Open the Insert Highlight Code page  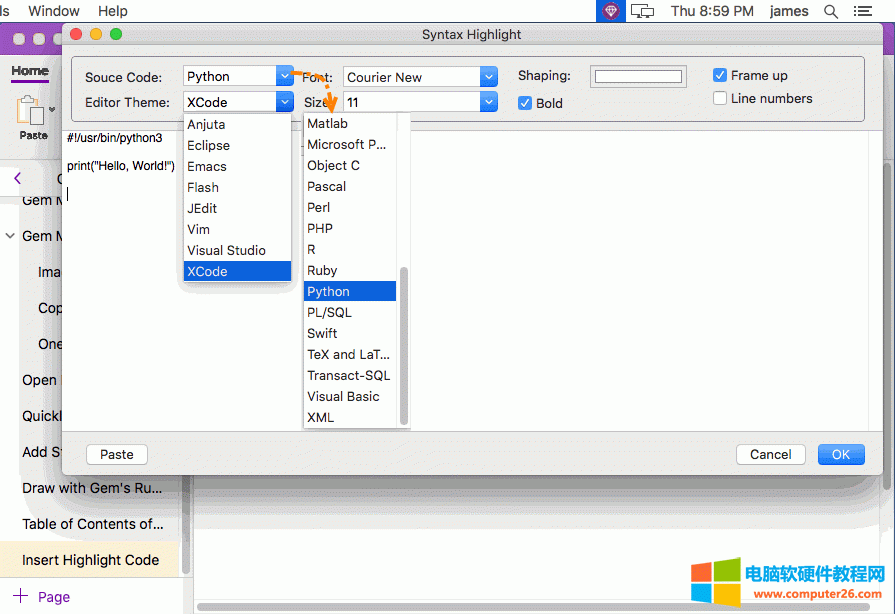tap(90, 560)
